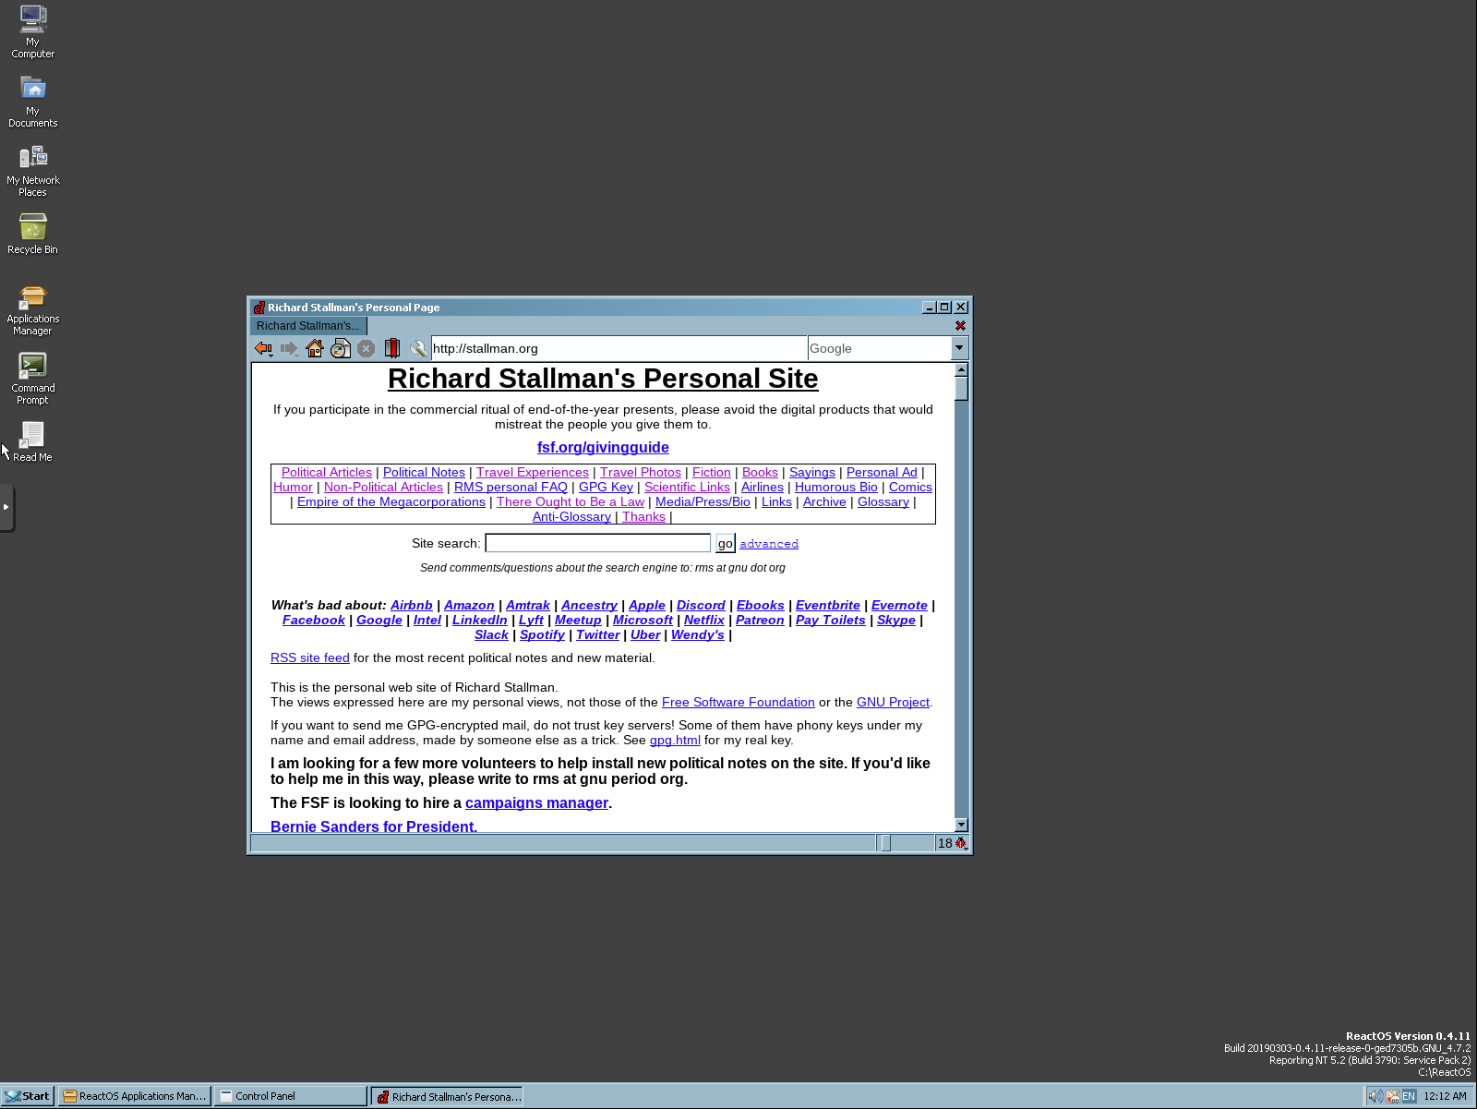1477x1109 pixels.
Task: Open the search engine dropdown arrow
Action: click(x=960, y=348)
